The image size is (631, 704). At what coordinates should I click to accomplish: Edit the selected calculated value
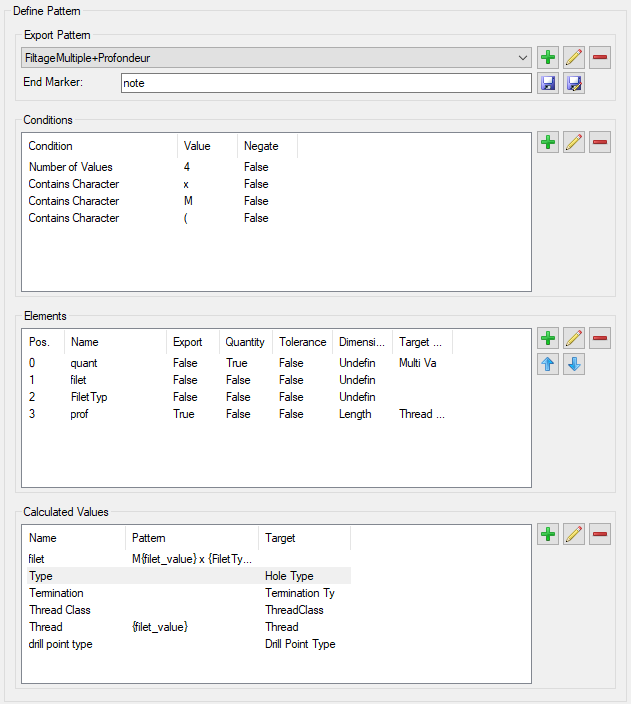click(x=574, y=535)
